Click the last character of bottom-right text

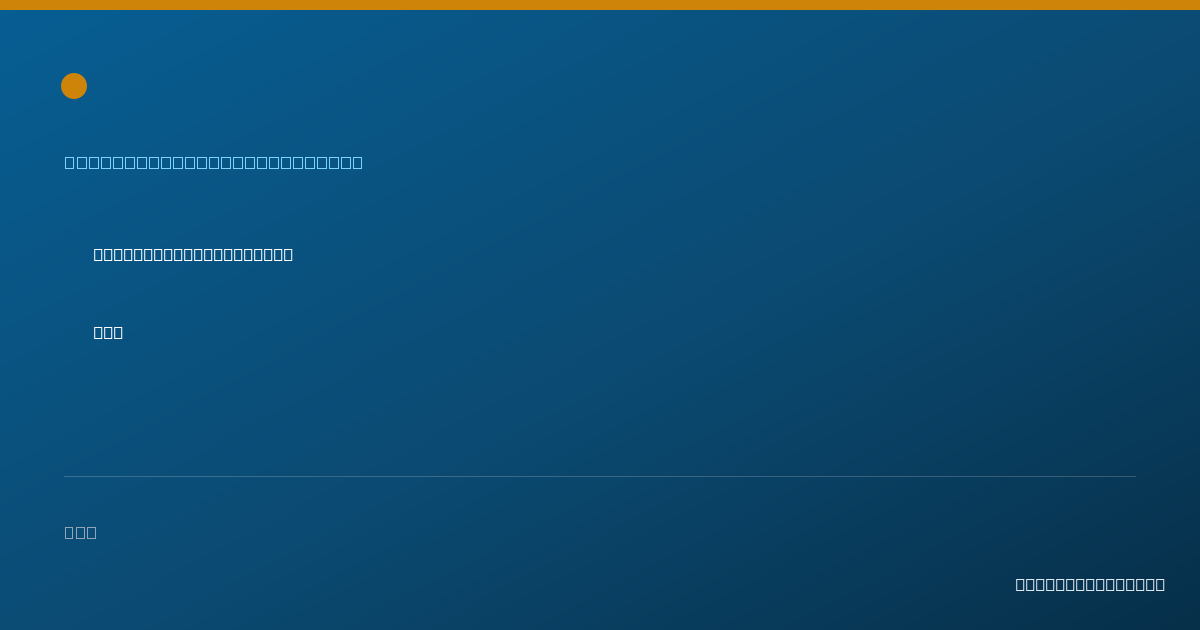(1160, 584)
